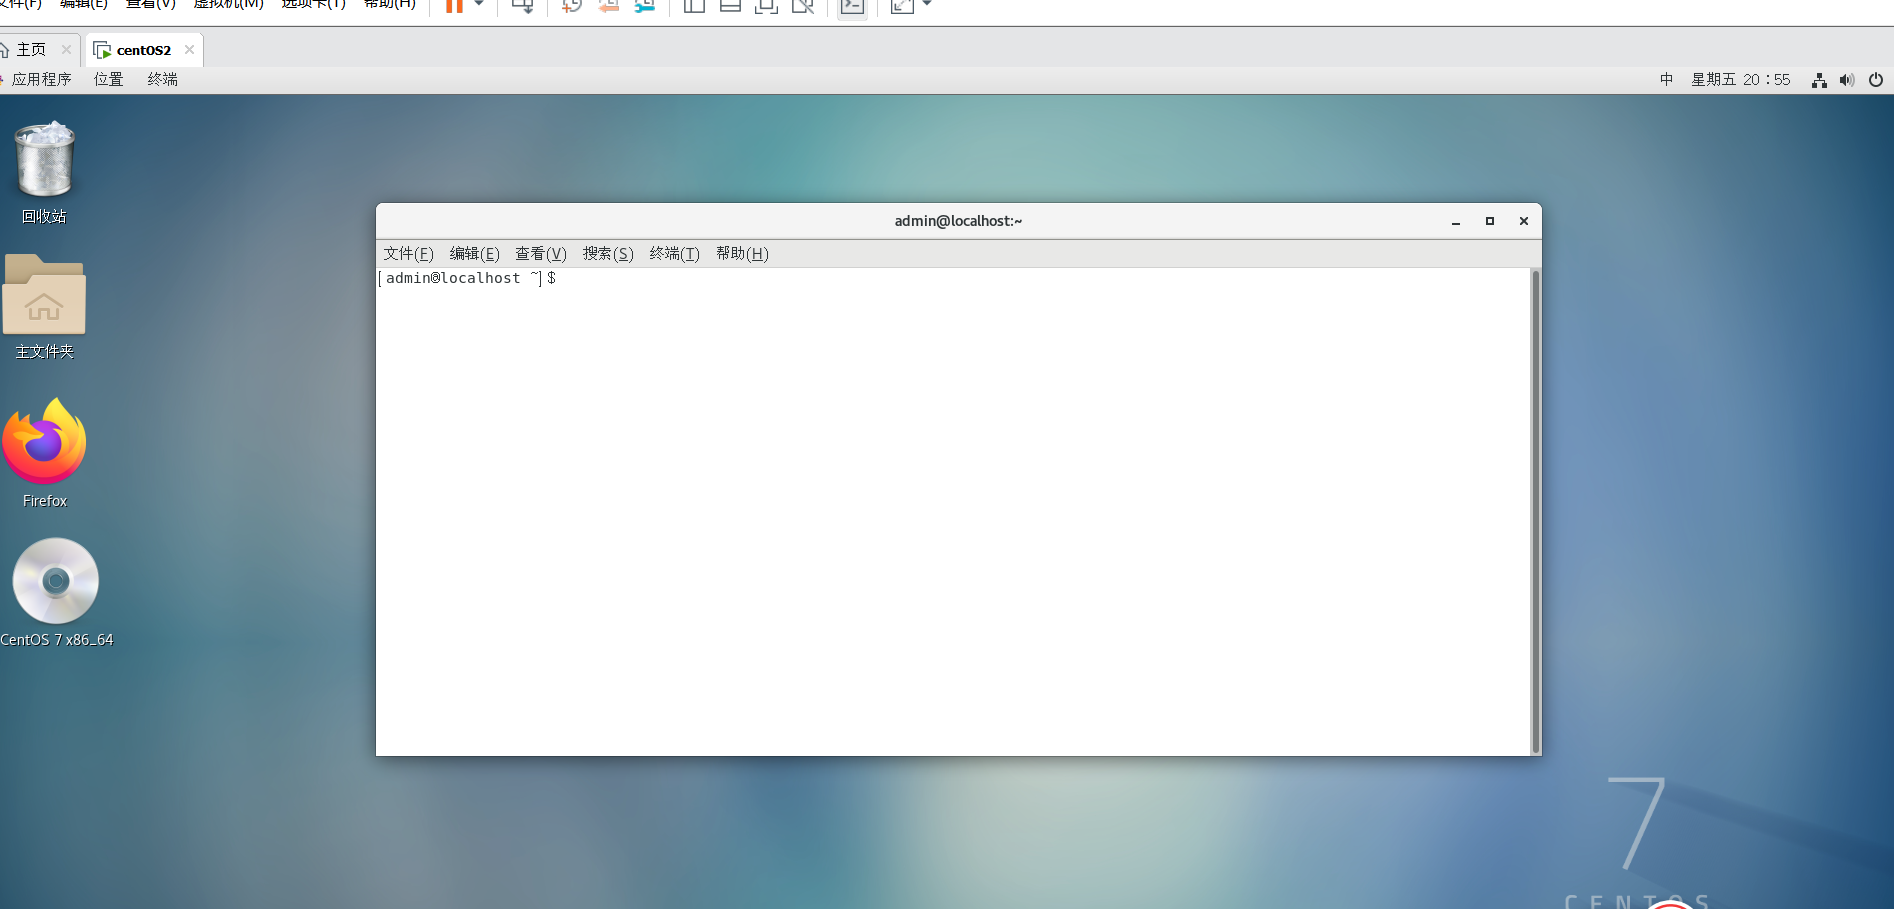Open the 终端 menu in the GNOME top bar
Screen dimensions: 1894x909
point(162,79)
